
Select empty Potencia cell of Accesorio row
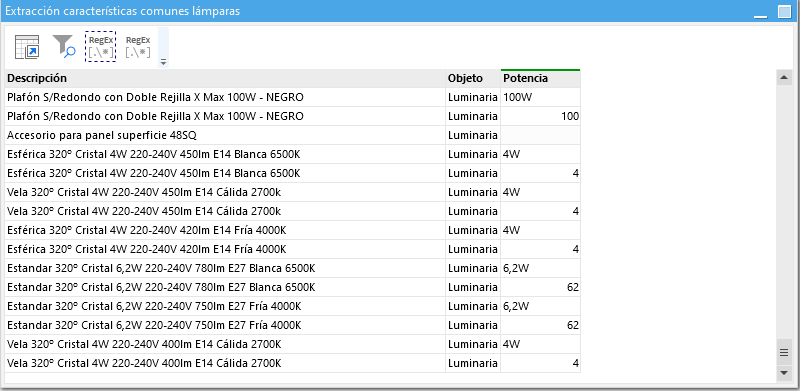[540, 135]
